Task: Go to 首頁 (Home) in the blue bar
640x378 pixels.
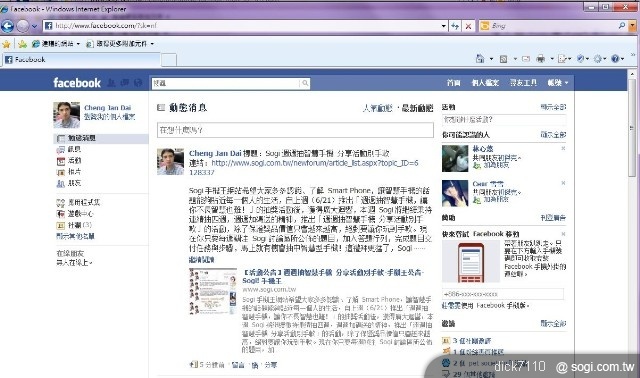Action: [x=453, y=83]
